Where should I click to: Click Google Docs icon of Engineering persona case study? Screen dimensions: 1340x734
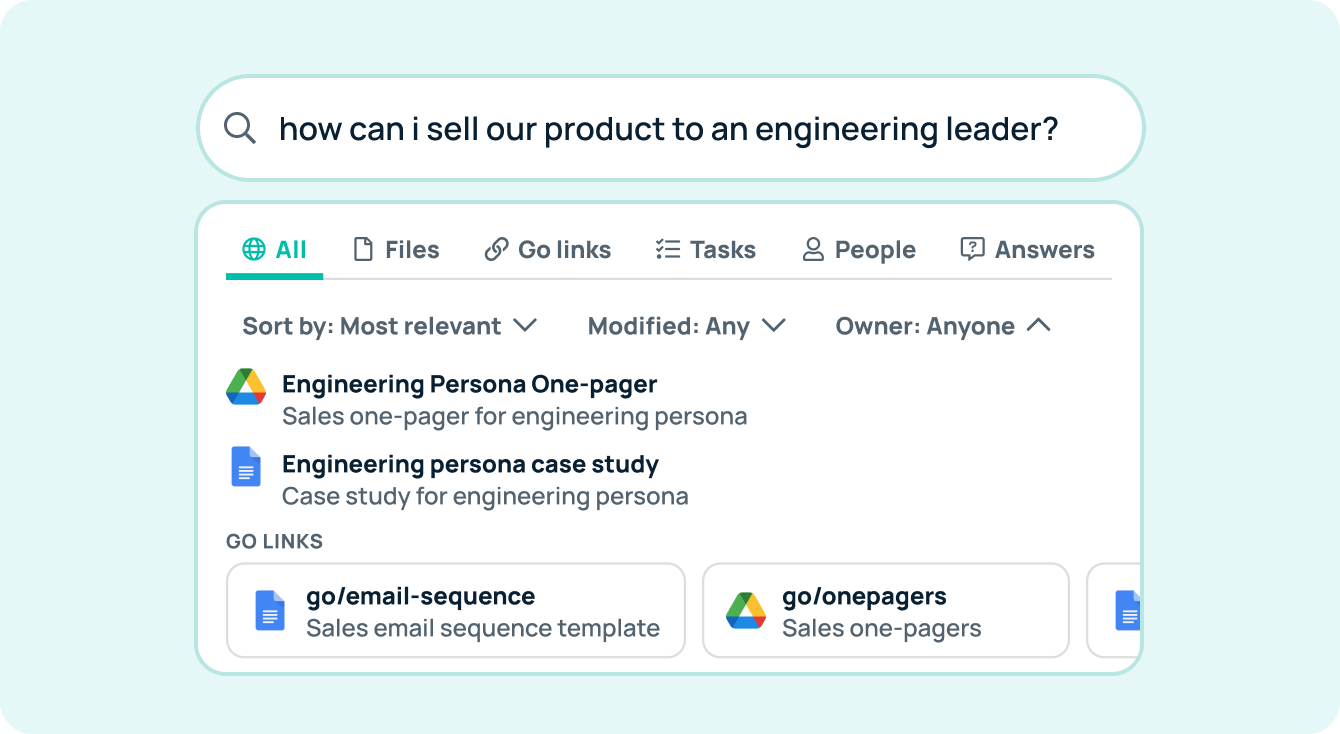tap(246, 467)
